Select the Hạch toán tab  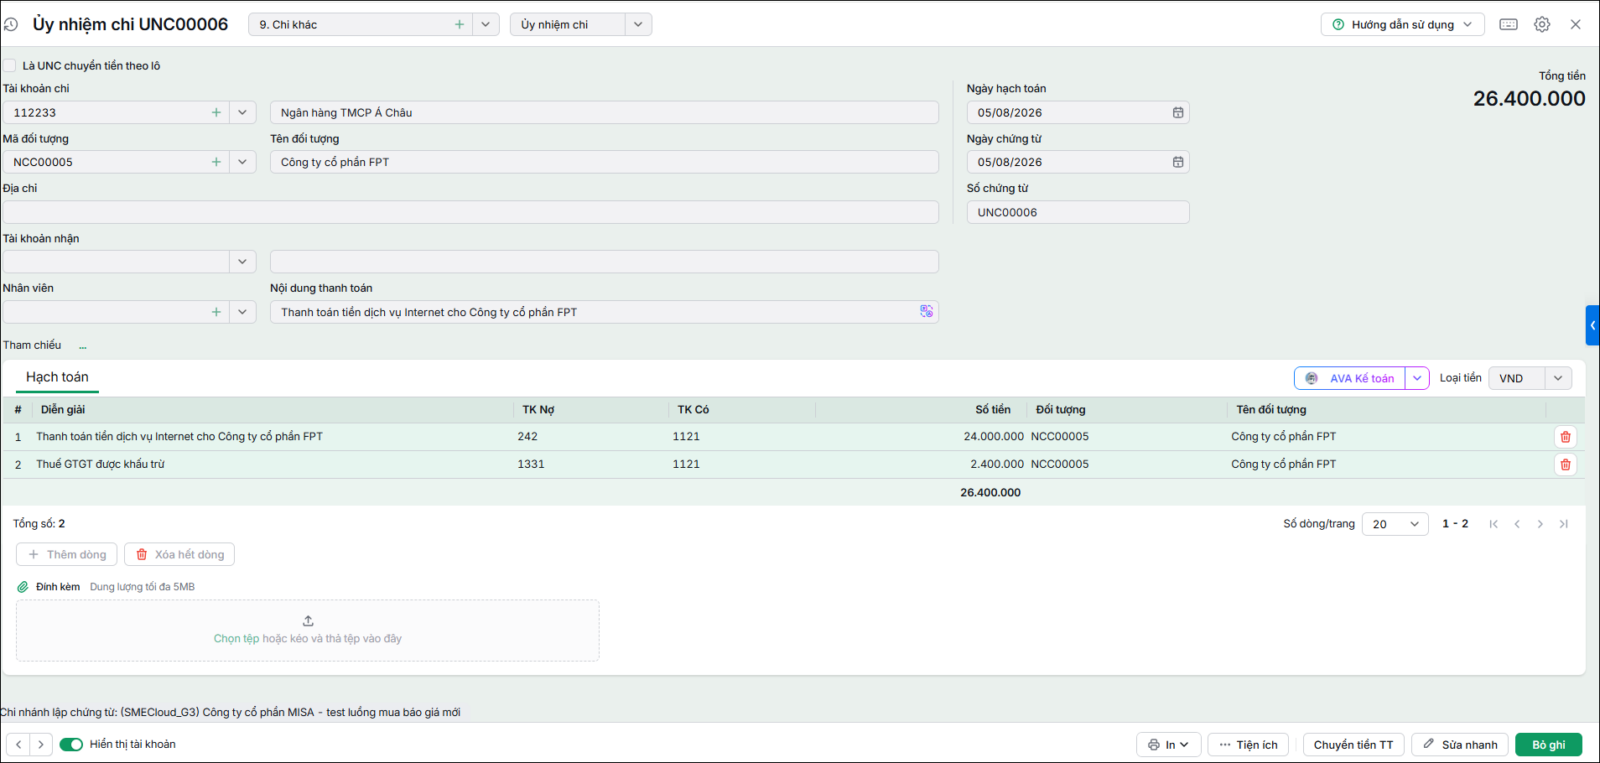pyautogui.click(x=57, y=377)
